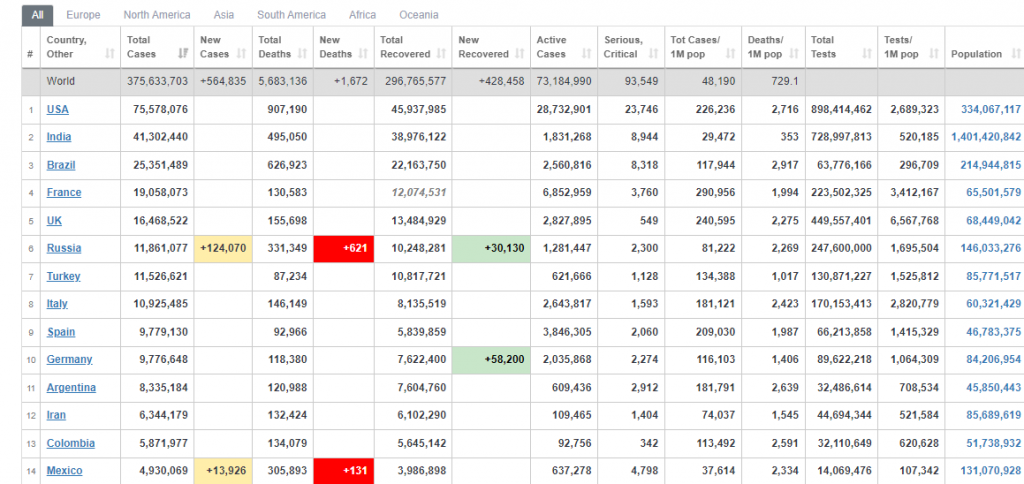Open the Asia tab

coord(224,14)
